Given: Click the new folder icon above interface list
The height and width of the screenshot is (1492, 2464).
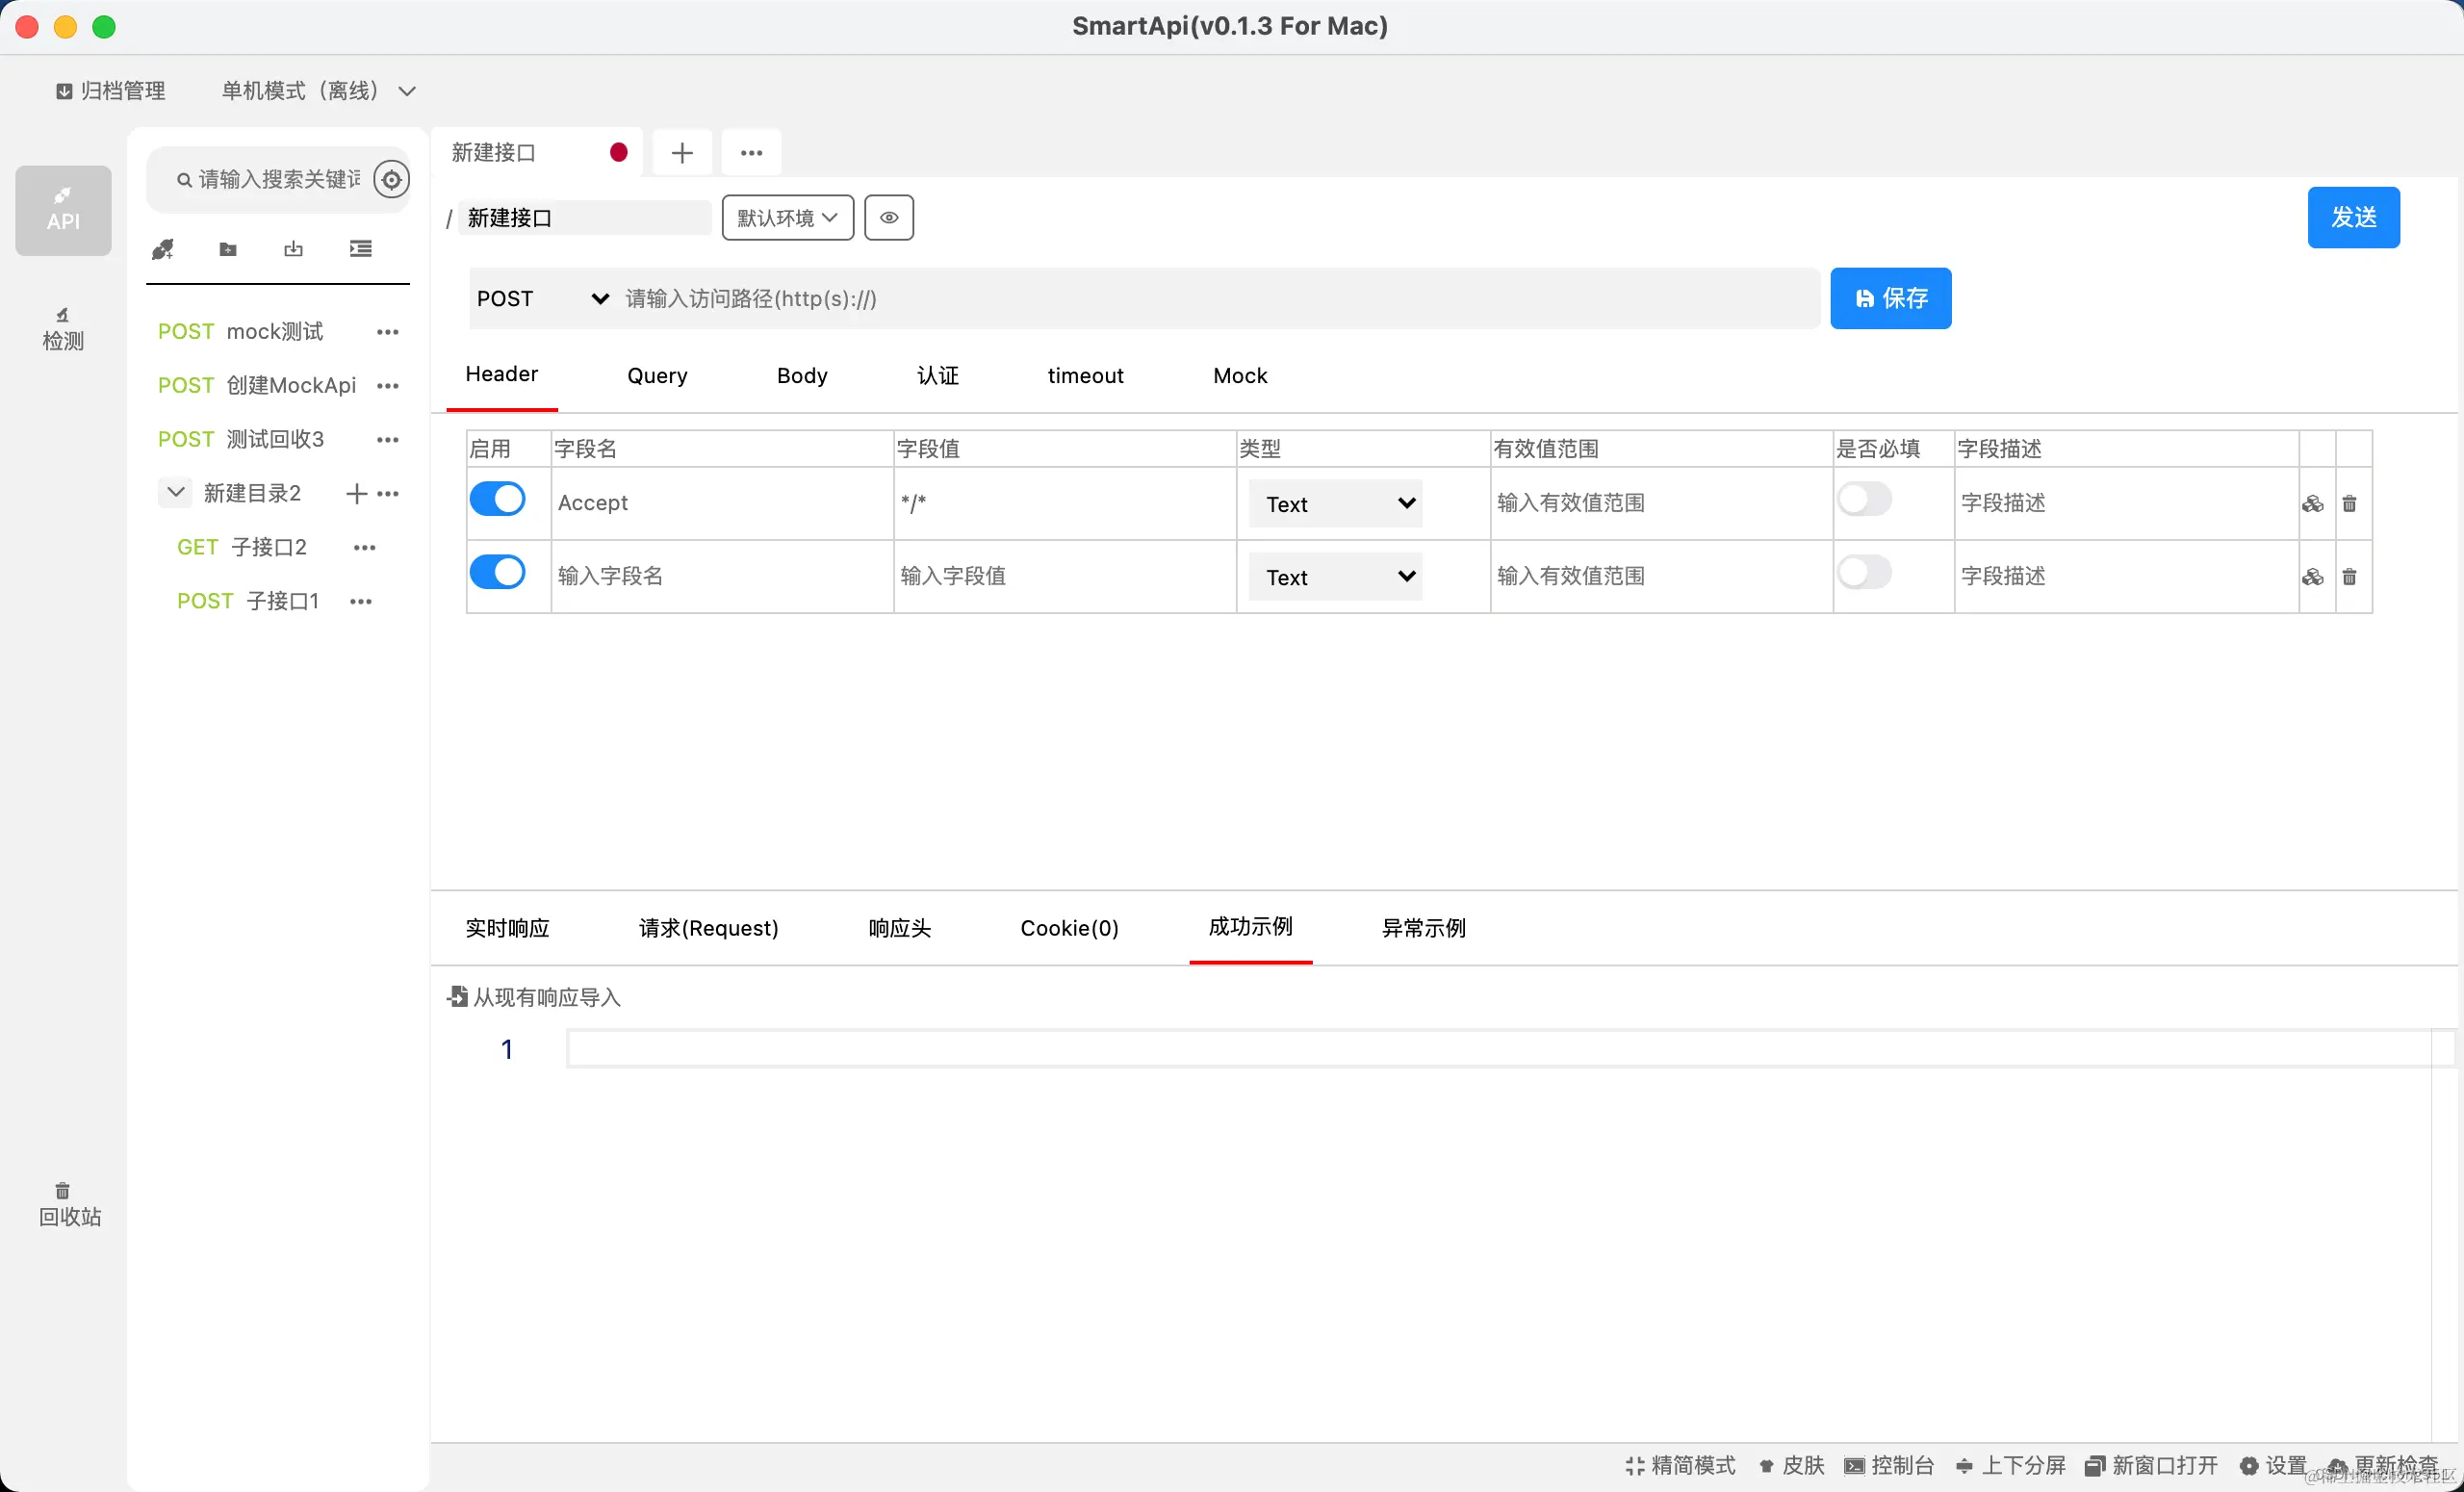Looking at the screenshot, I should click(x=228, y=248).
